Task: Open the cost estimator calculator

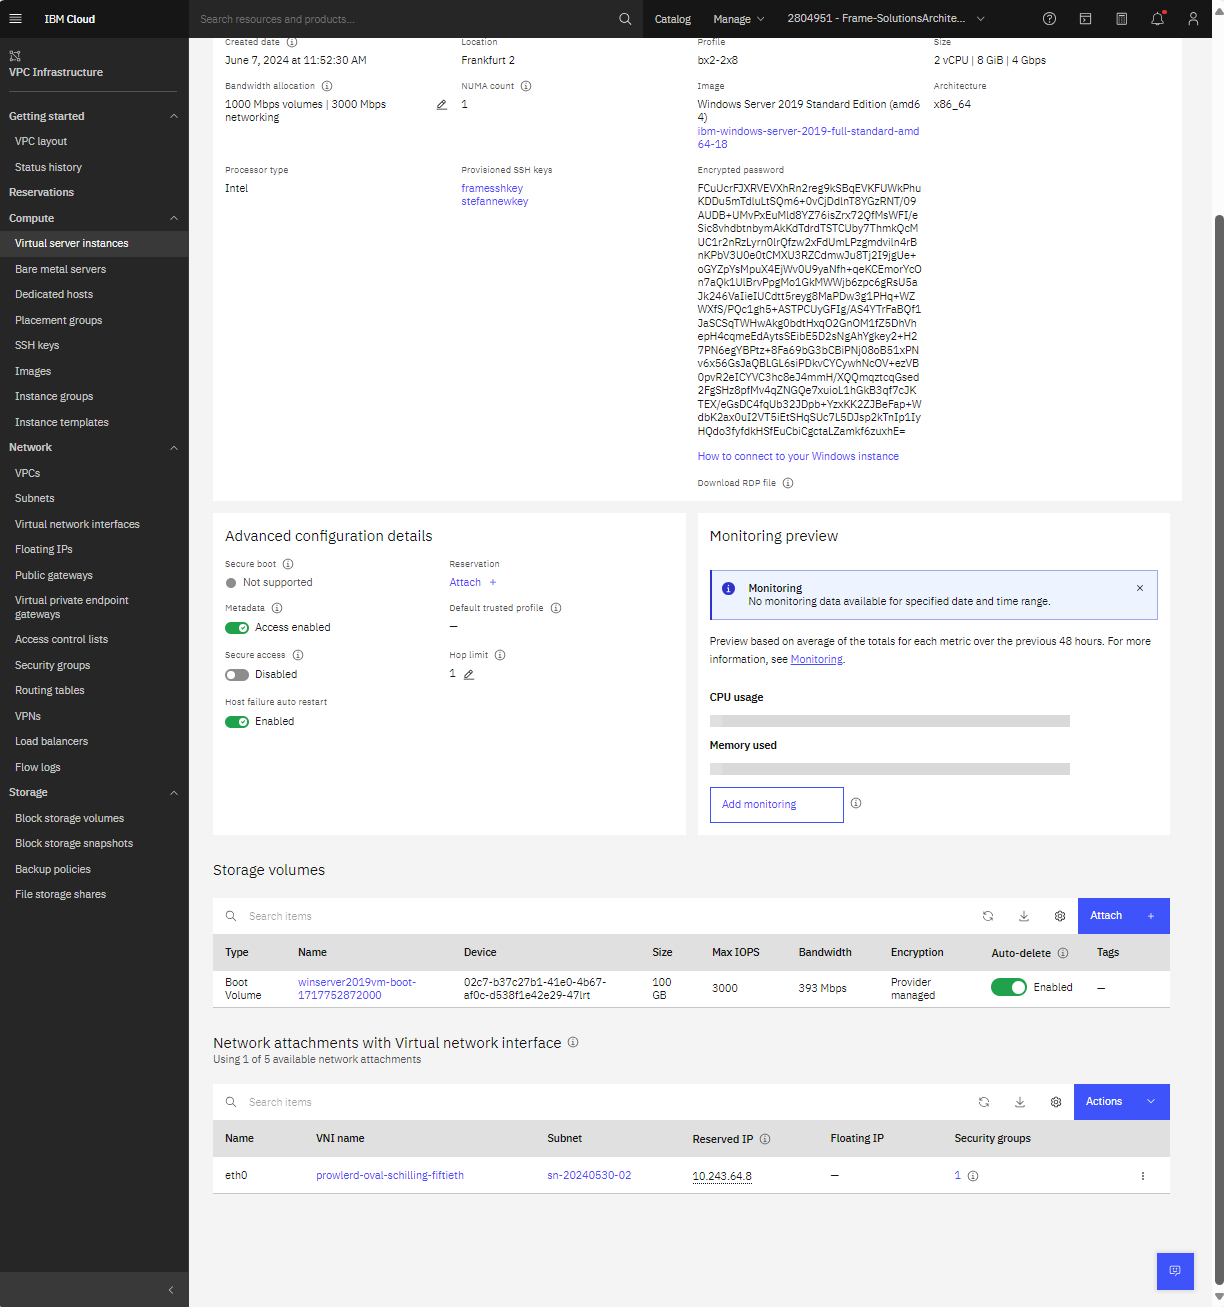Action: pyautogui.click(x=1121, y=18)
